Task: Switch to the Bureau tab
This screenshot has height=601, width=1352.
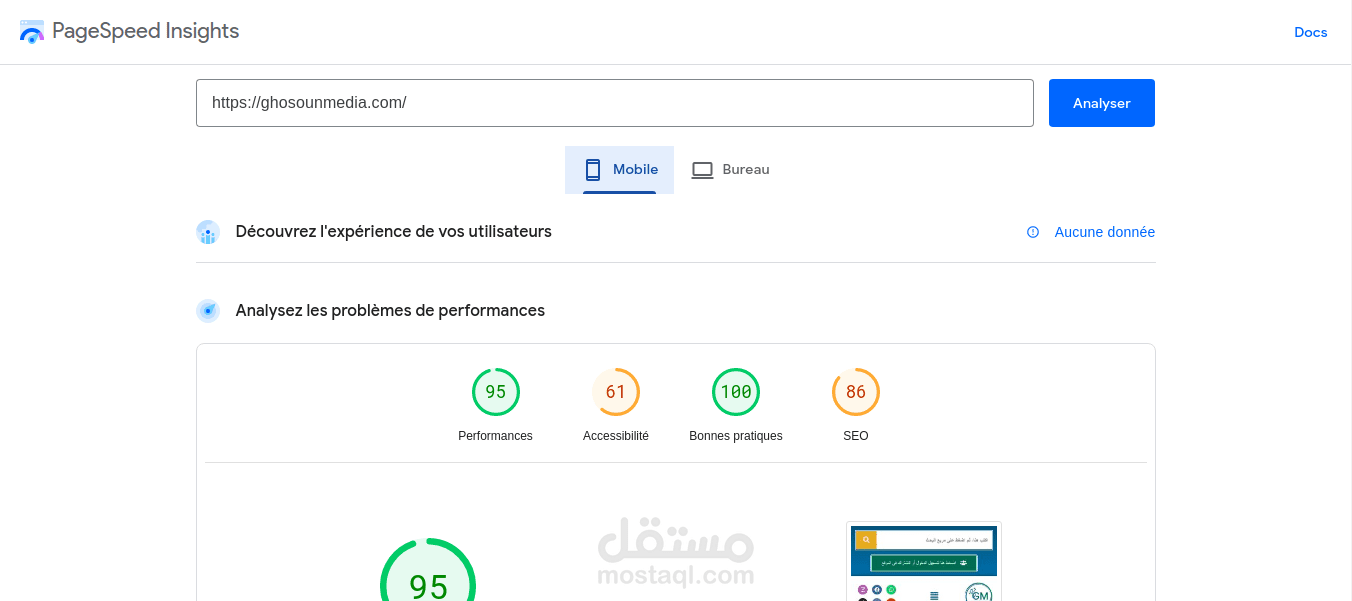Action: click(730, 170)
